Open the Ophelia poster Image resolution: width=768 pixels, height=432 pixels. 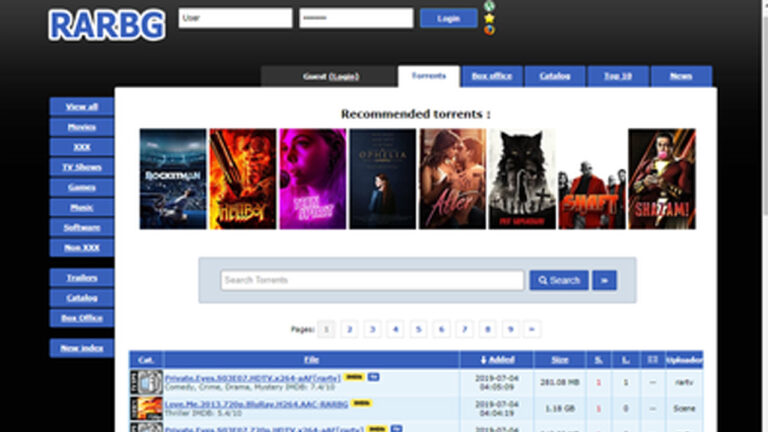tap(383, 179)
